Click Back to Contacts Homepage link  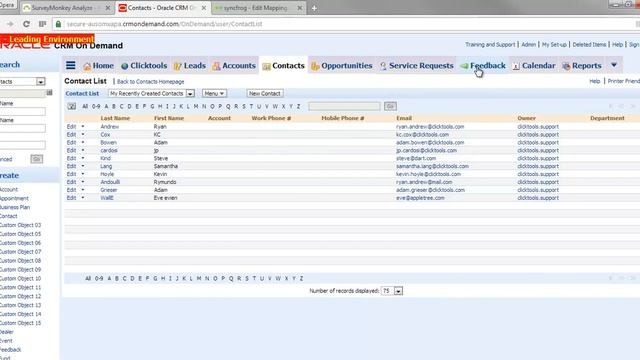[151, 82]
